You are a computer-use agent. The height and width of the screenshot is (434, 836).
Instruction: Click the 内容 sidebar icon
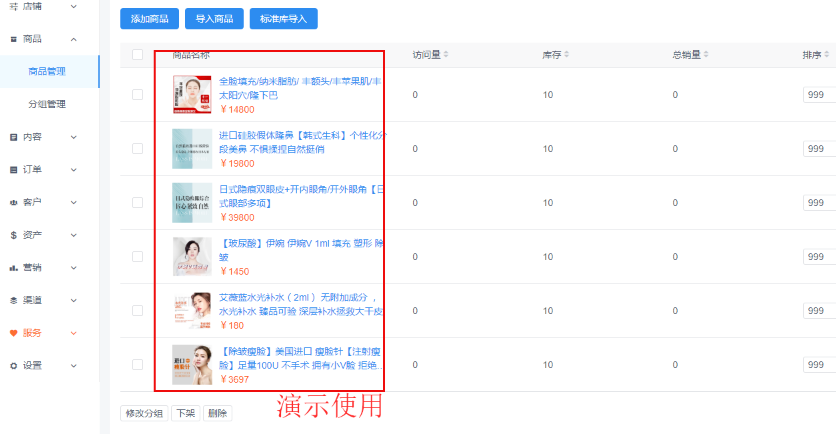click(13, 136)
